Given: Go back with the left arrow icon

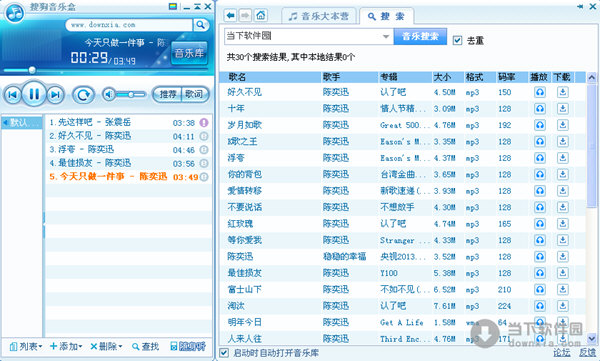Looking at the screenshot, I should (x=230, y=15).
